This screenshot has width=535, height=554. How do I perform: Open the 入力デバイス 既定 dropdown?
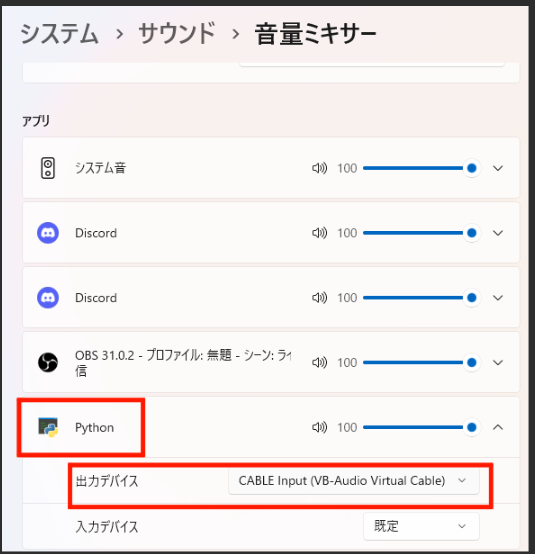[x=421, y=526]
